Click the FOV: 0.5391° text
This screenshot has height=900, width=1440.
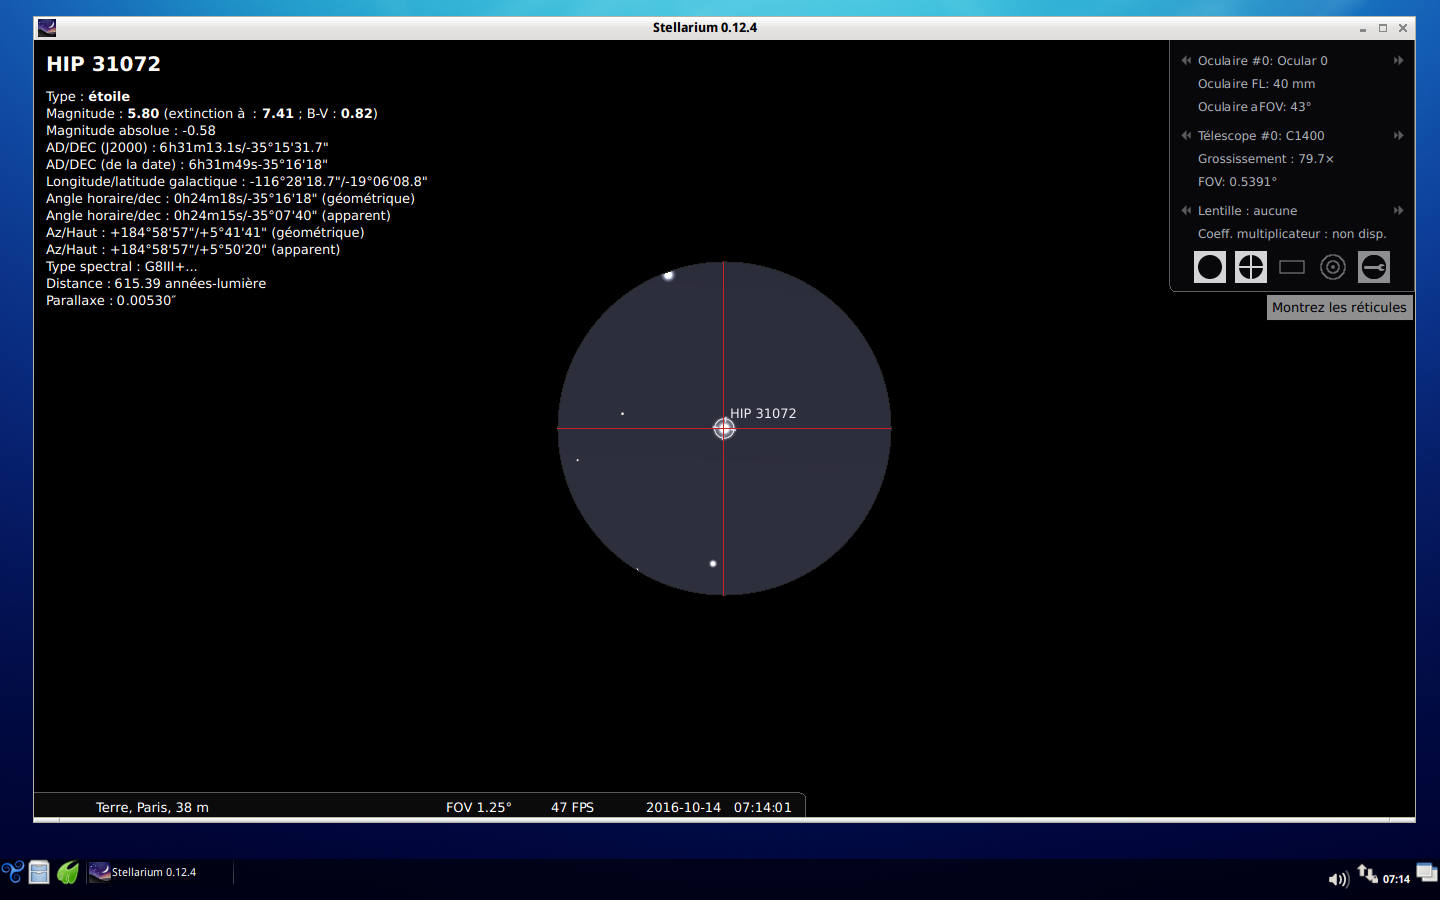coord(1237,182)
